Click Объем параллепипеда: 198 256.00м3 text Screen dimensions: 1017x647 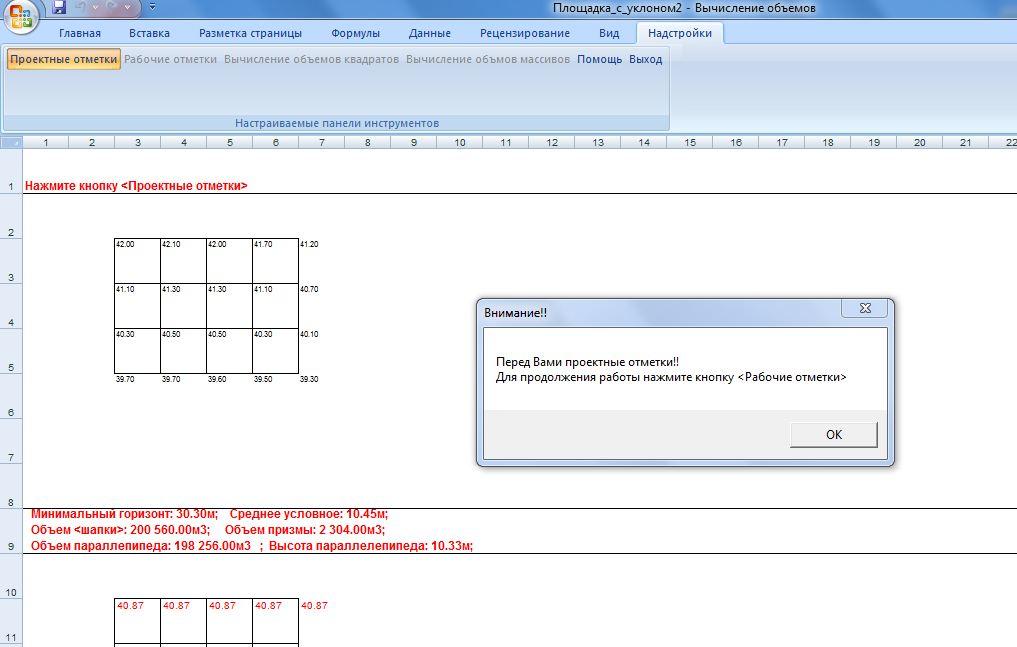tap(141, 546)
